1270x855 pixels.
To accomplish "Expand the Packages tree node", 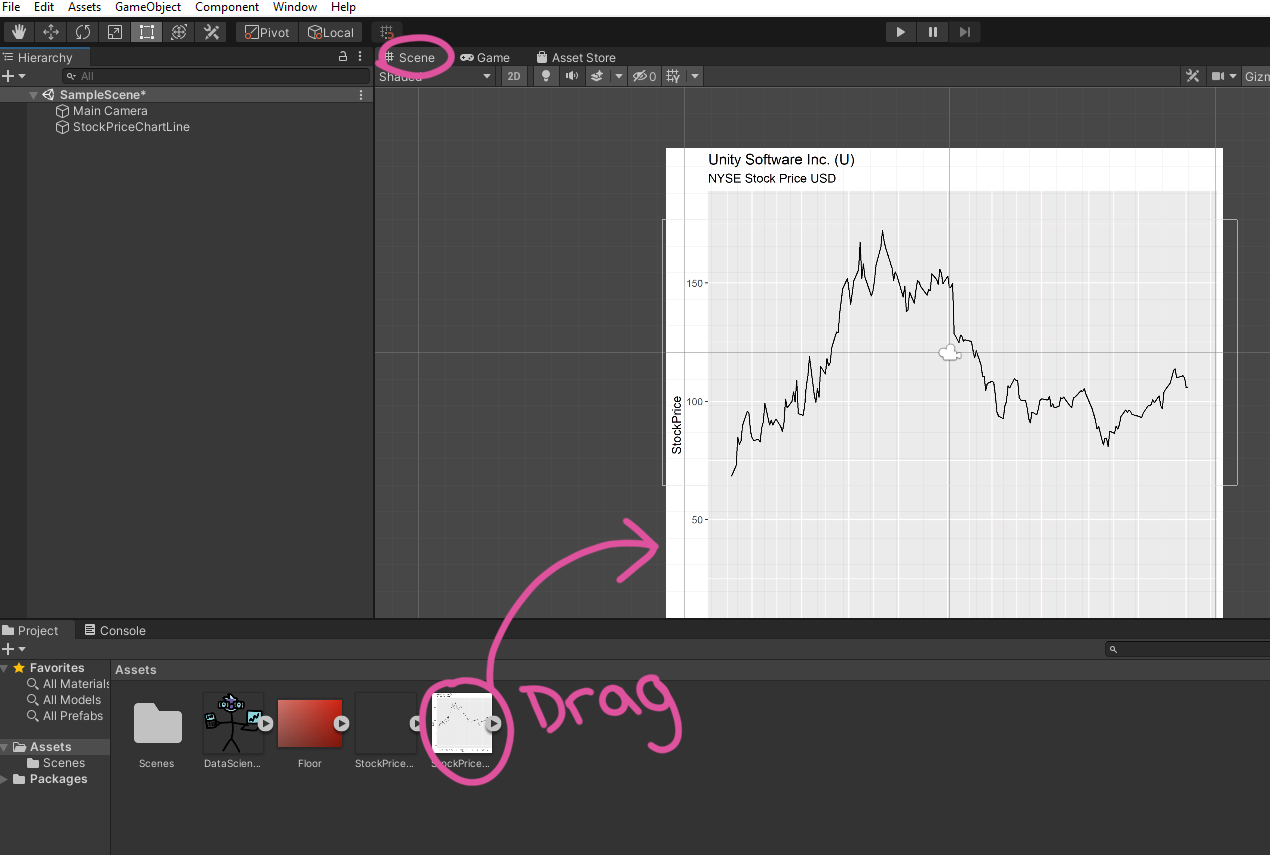I will click(5, 779).
